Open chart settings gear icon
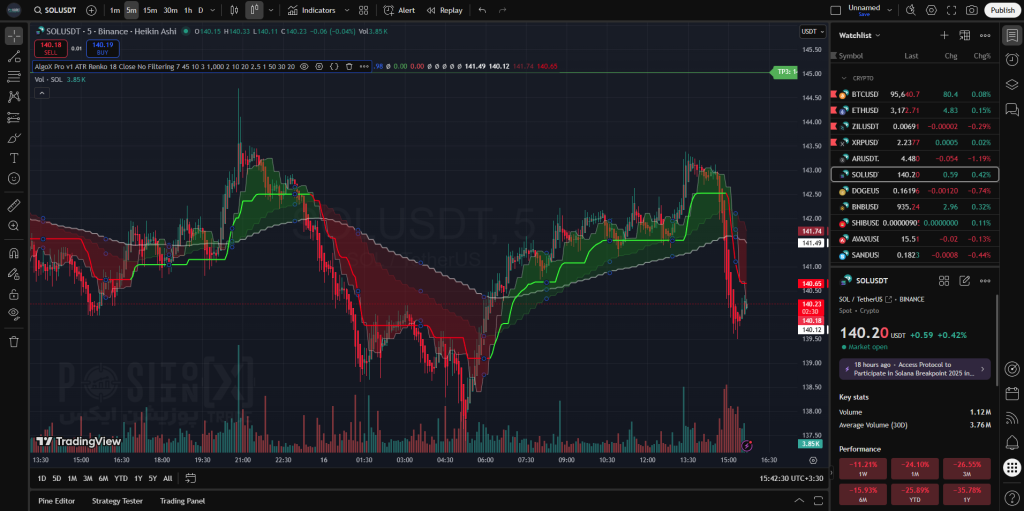Image resolution: width=1024 pixels, height=511 pixels. tap(931, 10)
